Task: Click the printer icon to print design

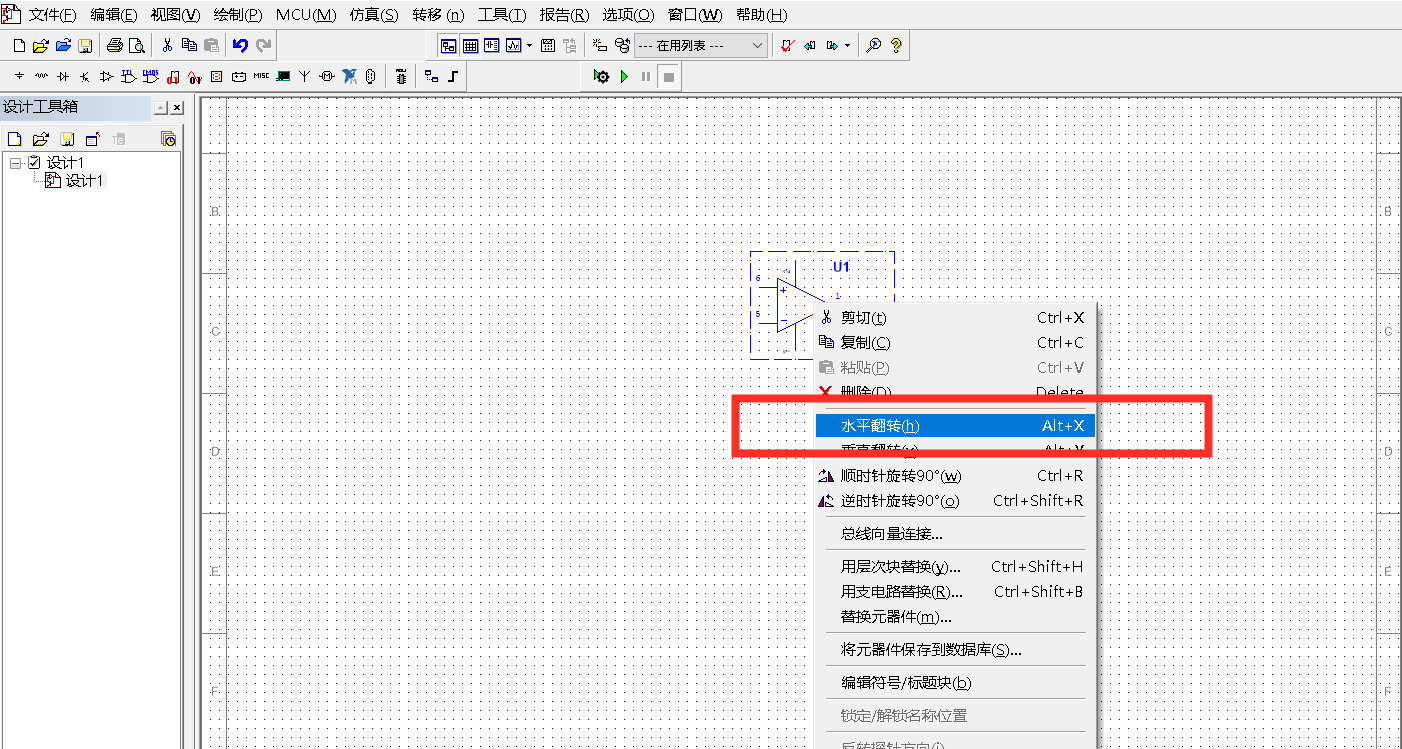Action: pyautogui.click(x=115, y=45)
